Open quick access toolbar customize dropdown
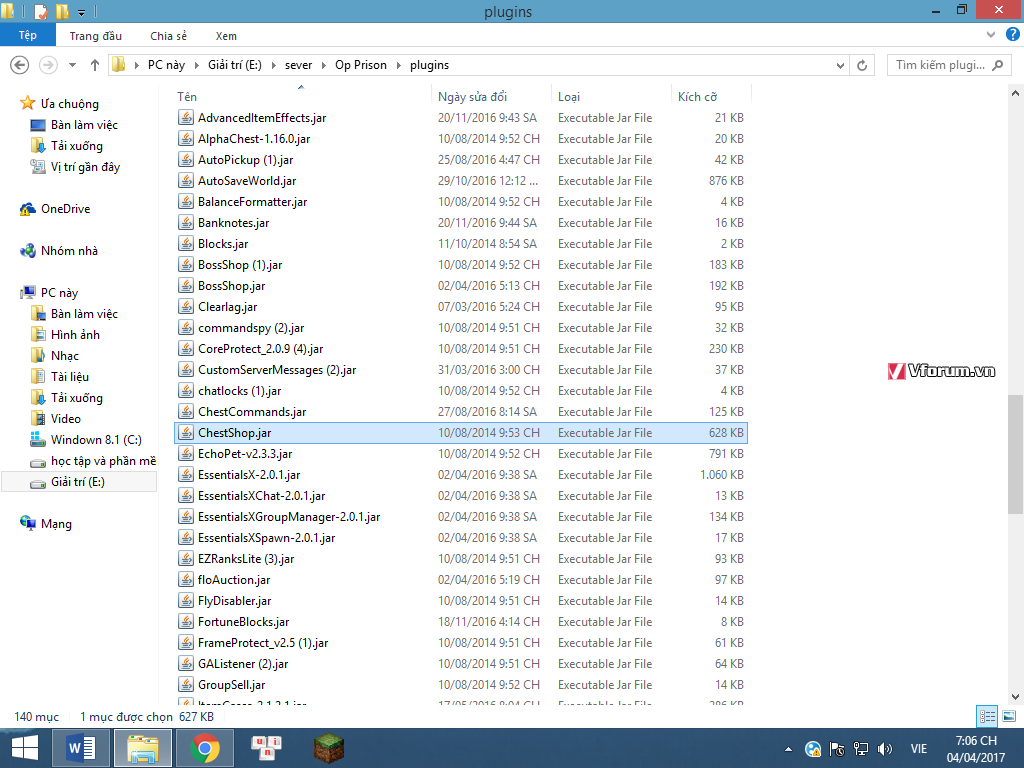Viewport: 1024px width, 768px height. click(81, 12)
